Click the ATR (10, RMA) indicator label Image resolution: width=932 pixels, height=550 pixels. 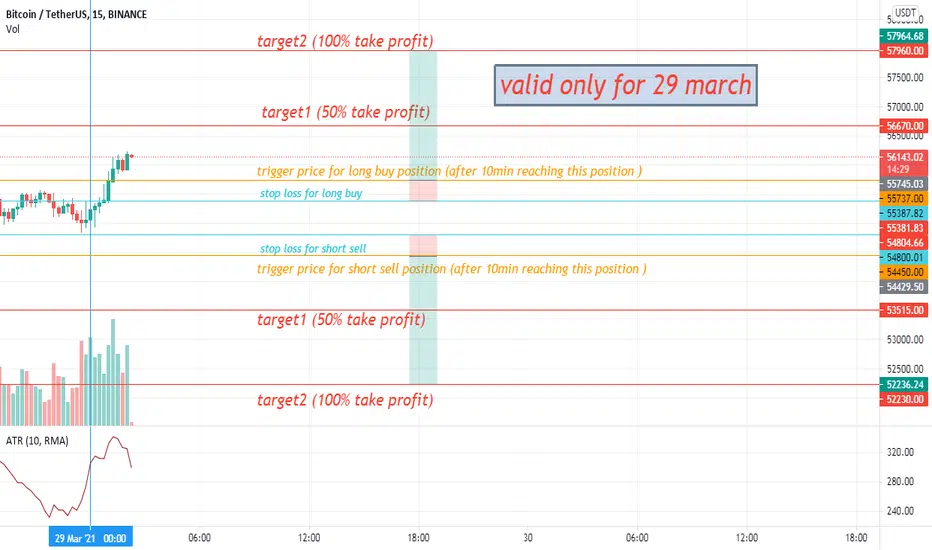pos(37,441)
